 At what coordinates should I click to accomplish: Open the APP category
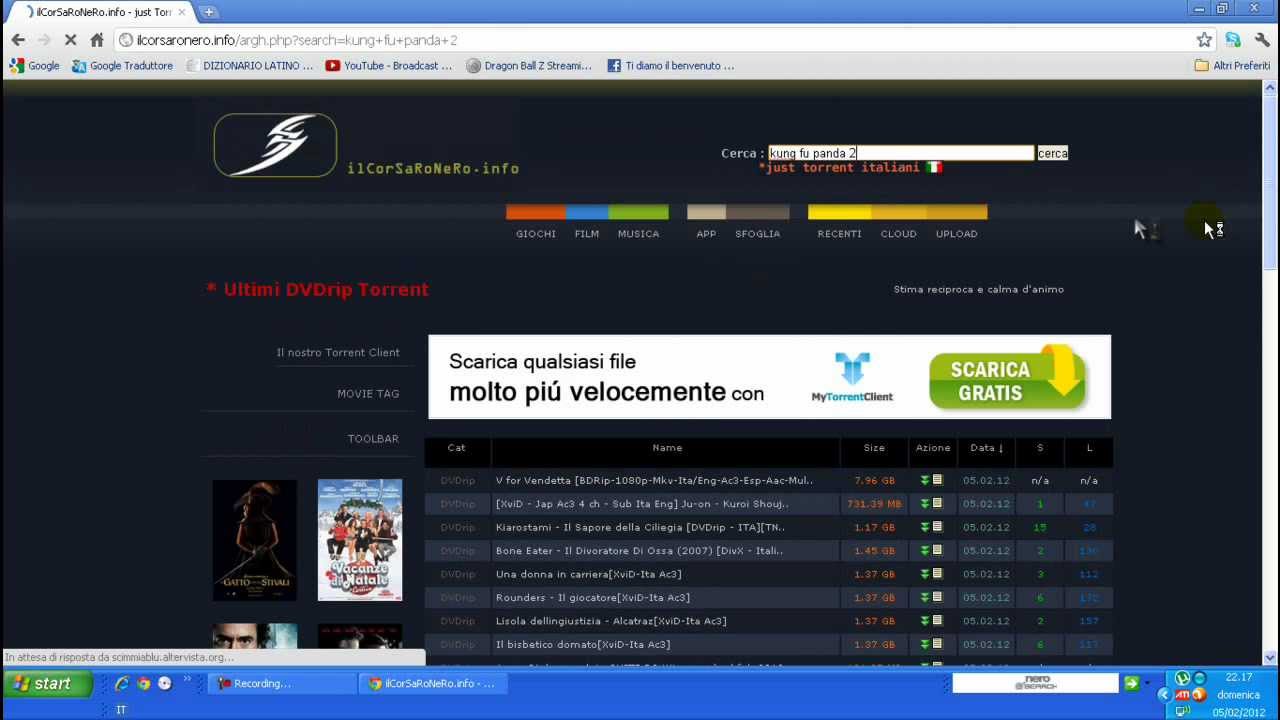(x=706, y=234)
